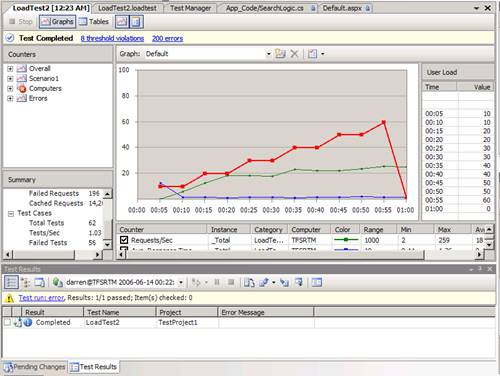Open the 200 errors link
This screenshot has width=500, height=376.
tap(167, 38)
